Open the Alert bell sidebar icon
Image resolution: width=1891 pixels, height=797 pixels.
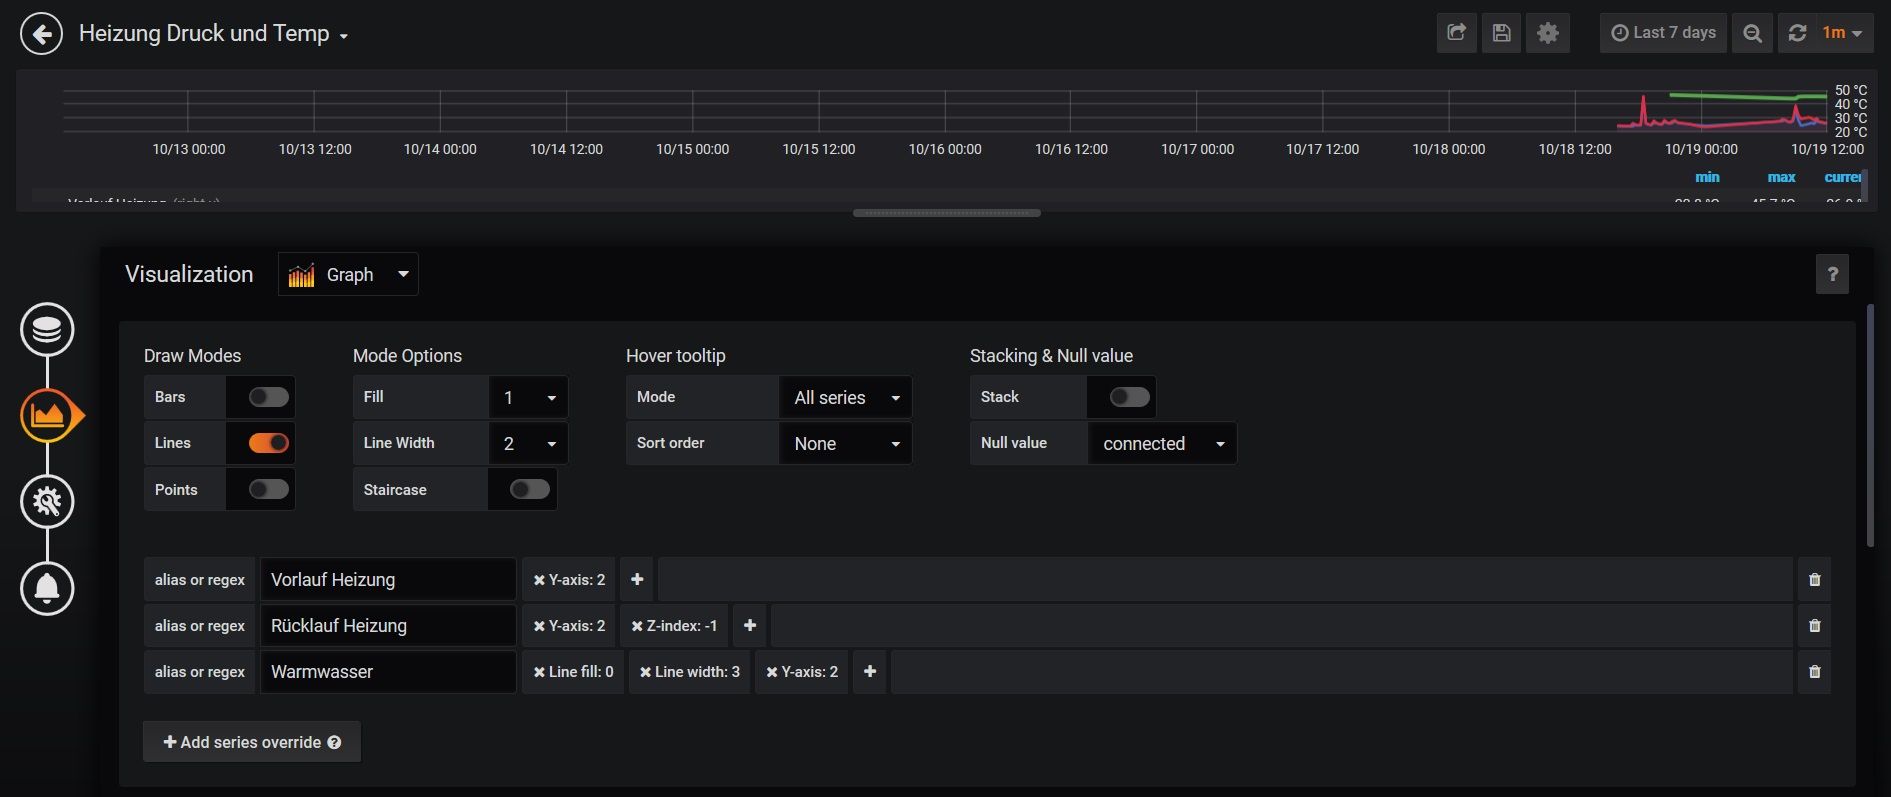[47, 588]
